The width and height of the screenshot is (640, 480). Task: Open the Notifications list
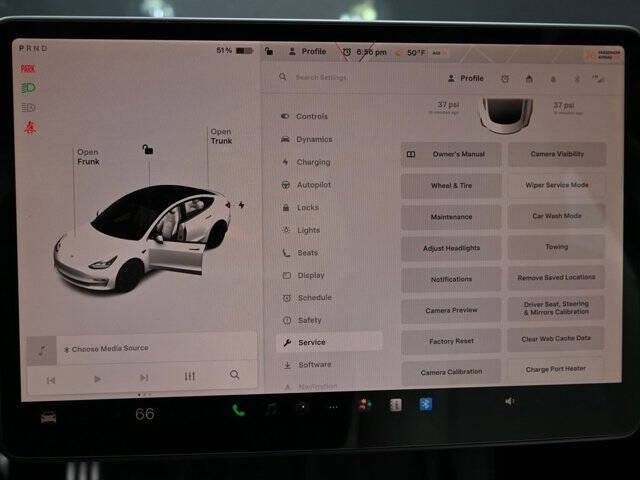pyautogui.click(x=451, y=279)
